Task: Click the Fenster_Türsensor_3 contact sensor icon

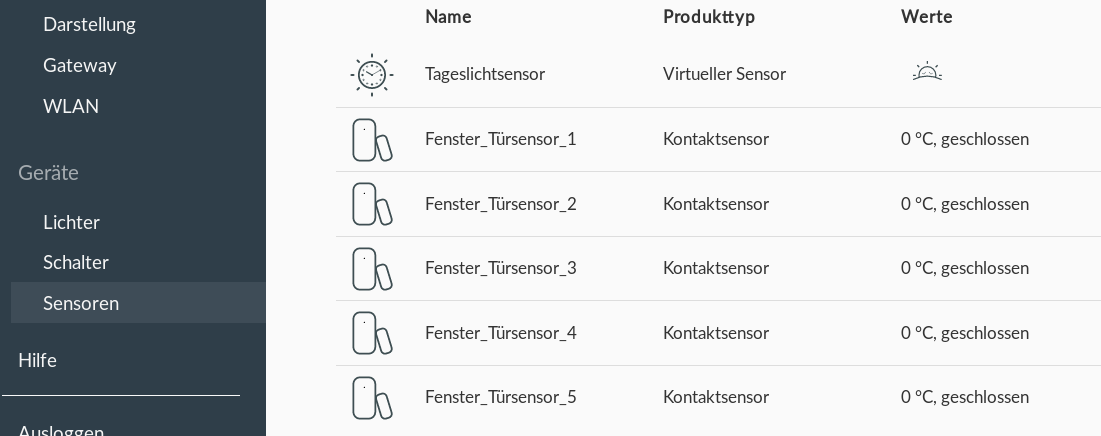Action: click(371, 269)
